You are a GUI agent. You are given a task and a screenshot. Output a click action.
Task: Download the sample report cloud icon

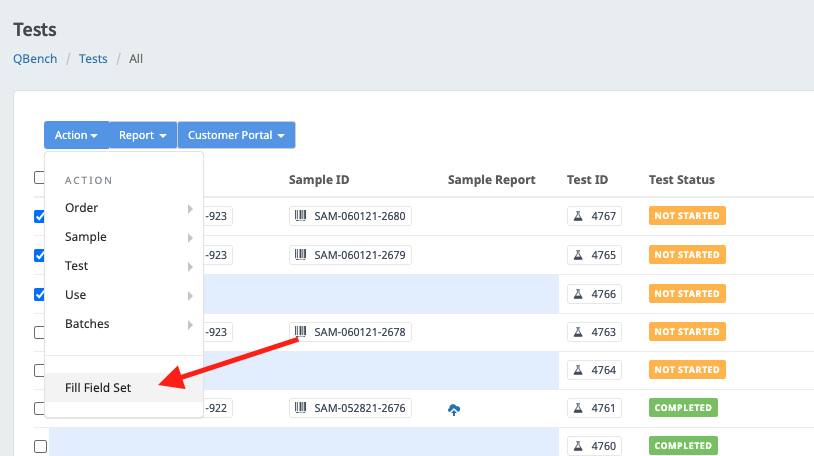454,409
